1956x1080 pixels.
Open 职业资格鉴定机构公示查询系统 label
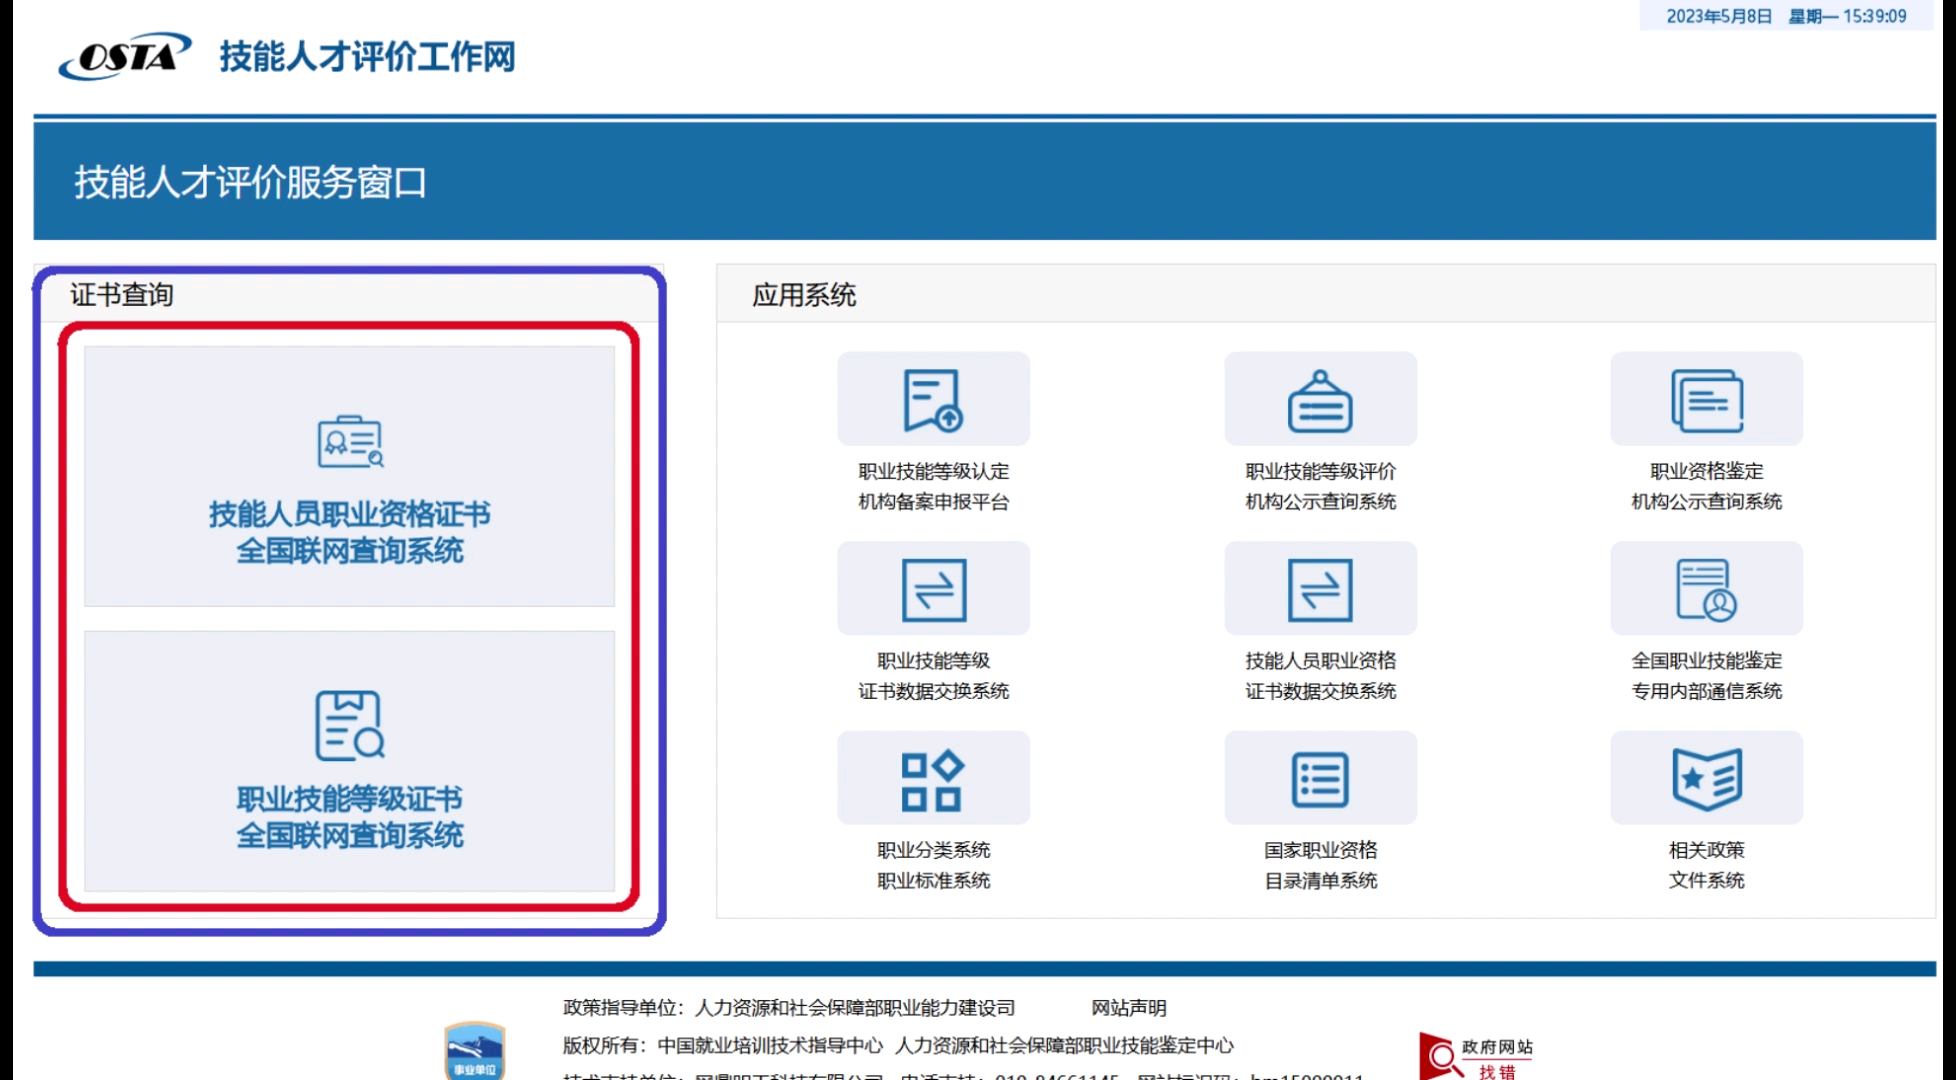1706,486
